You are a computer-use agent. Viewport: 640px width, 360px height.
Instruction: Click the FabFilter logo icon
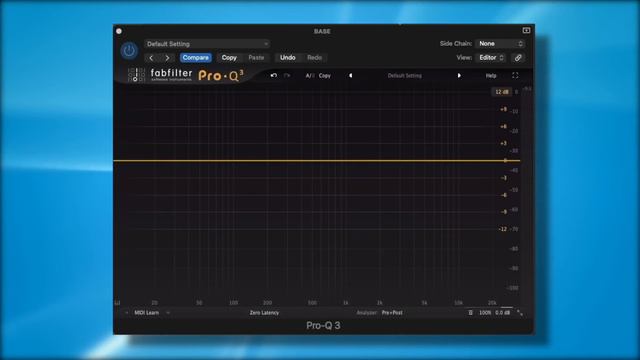tap(136, 75)
